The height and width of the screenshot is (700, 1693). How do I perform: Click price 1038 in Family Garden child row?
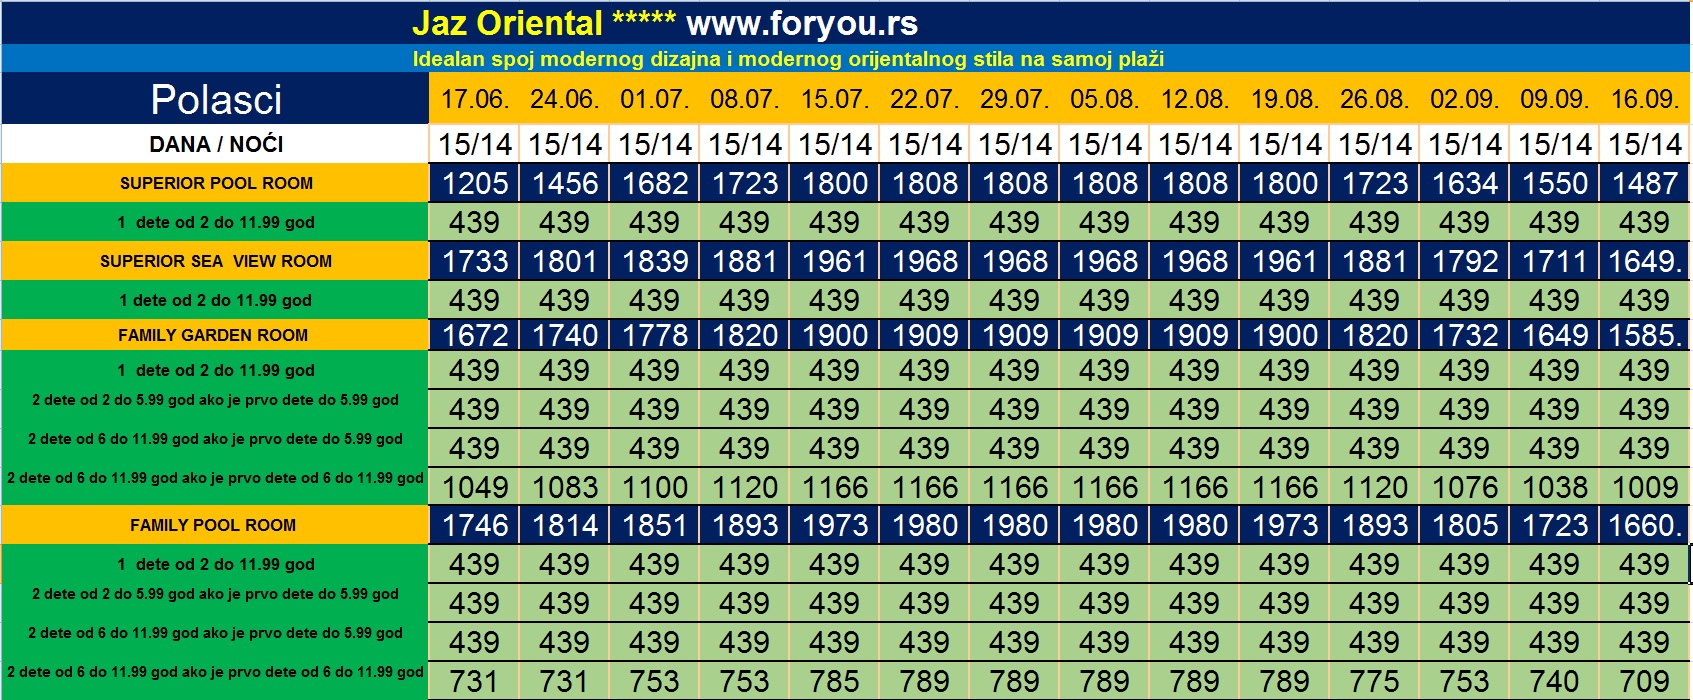point(1555,487)
